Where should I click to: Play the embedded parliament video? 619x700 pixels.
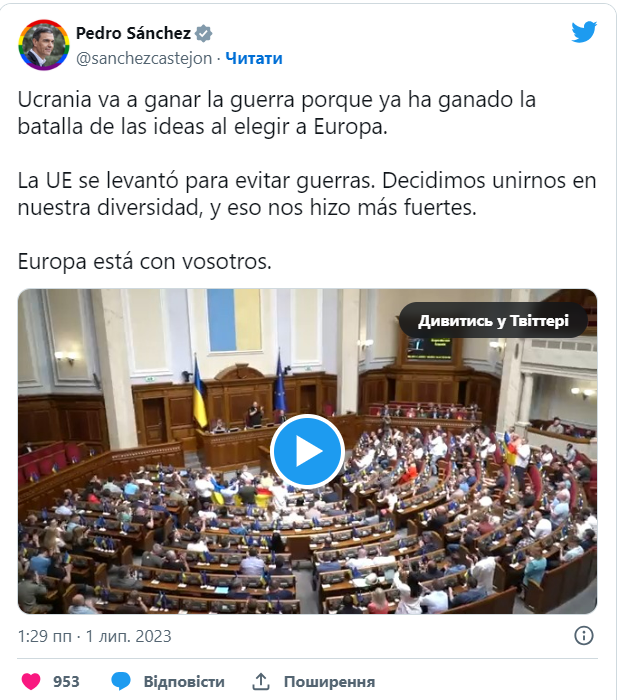coord(307,451)
